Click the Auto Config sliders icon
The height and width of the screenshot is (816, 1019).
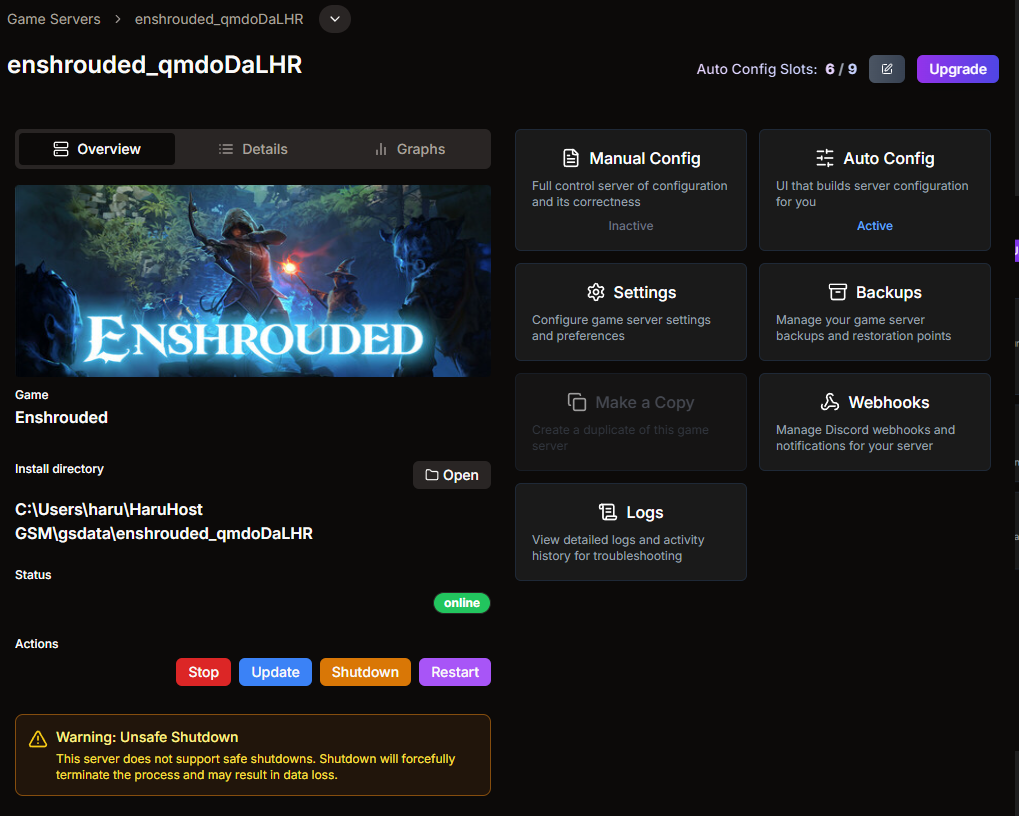tap(825, 159)
